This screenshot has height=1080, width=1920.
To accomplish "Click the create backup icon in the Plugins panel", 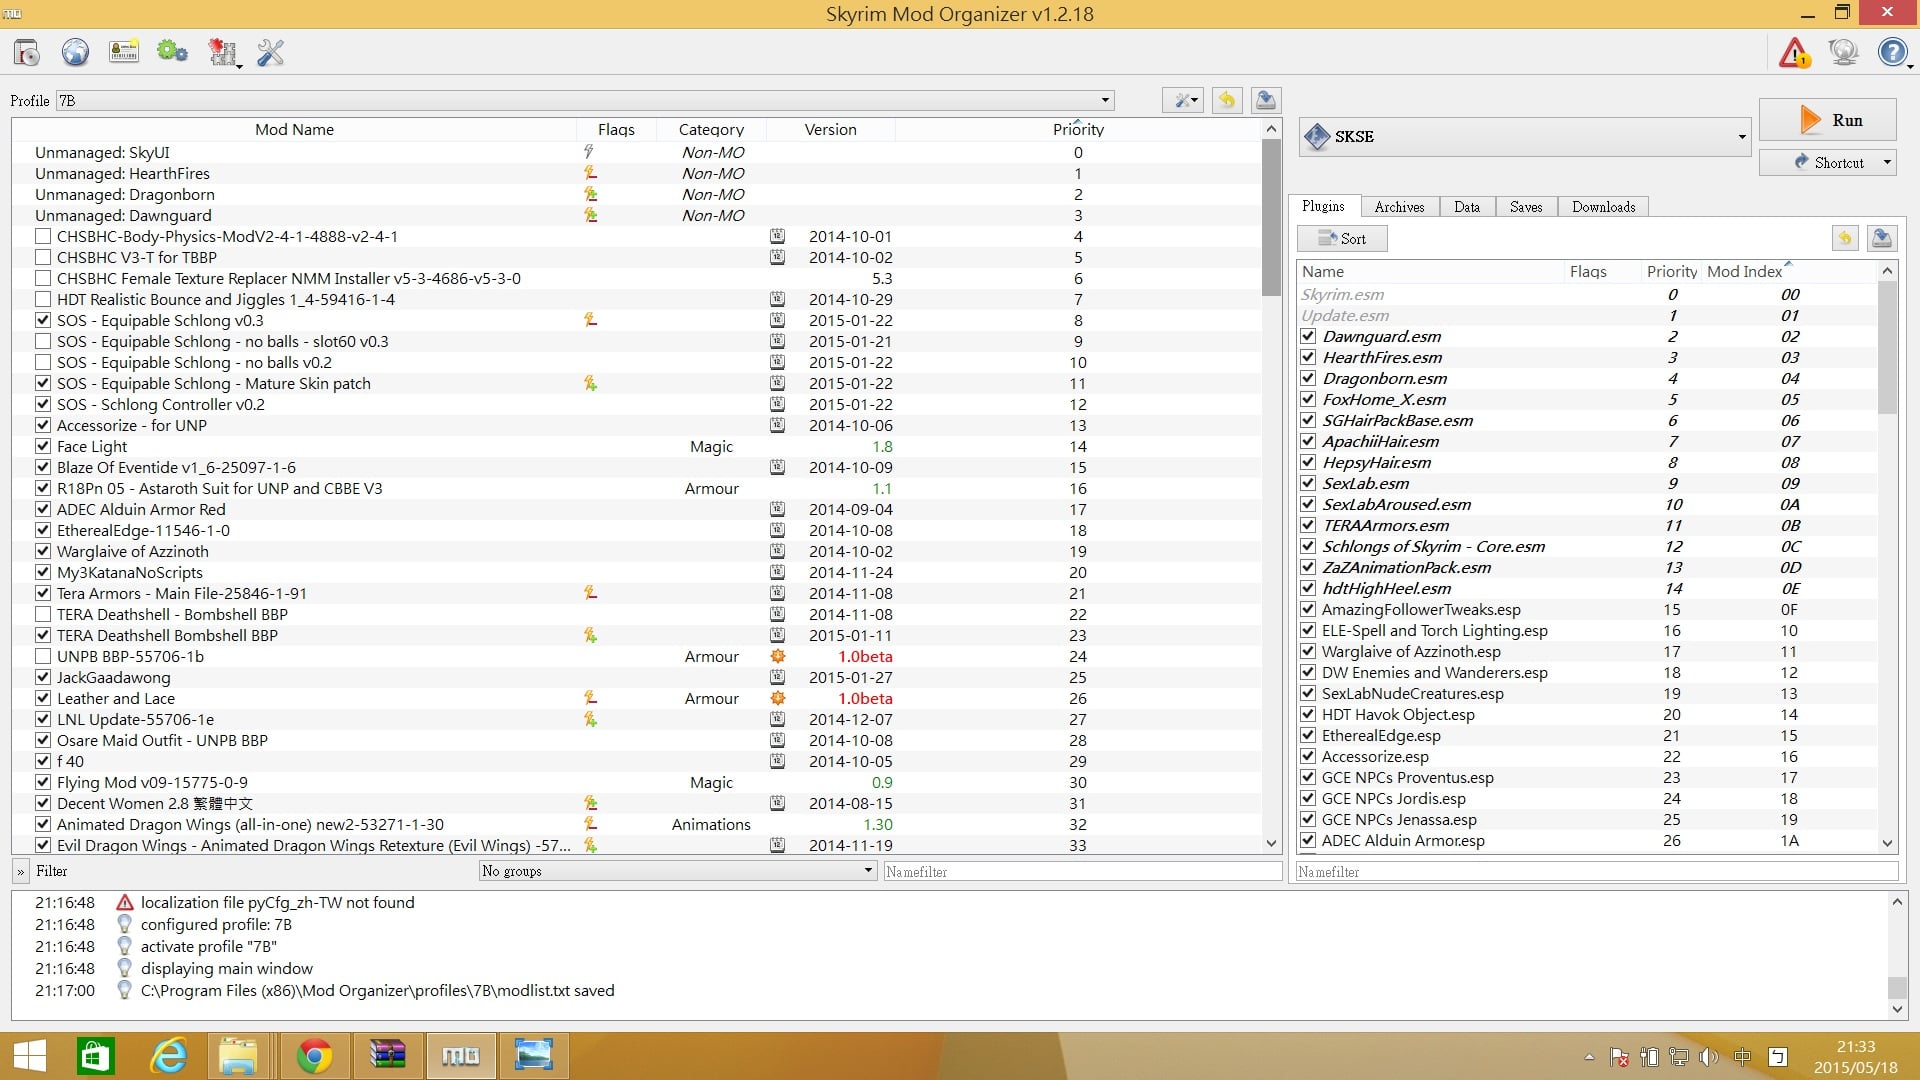I will [1882, 238].
